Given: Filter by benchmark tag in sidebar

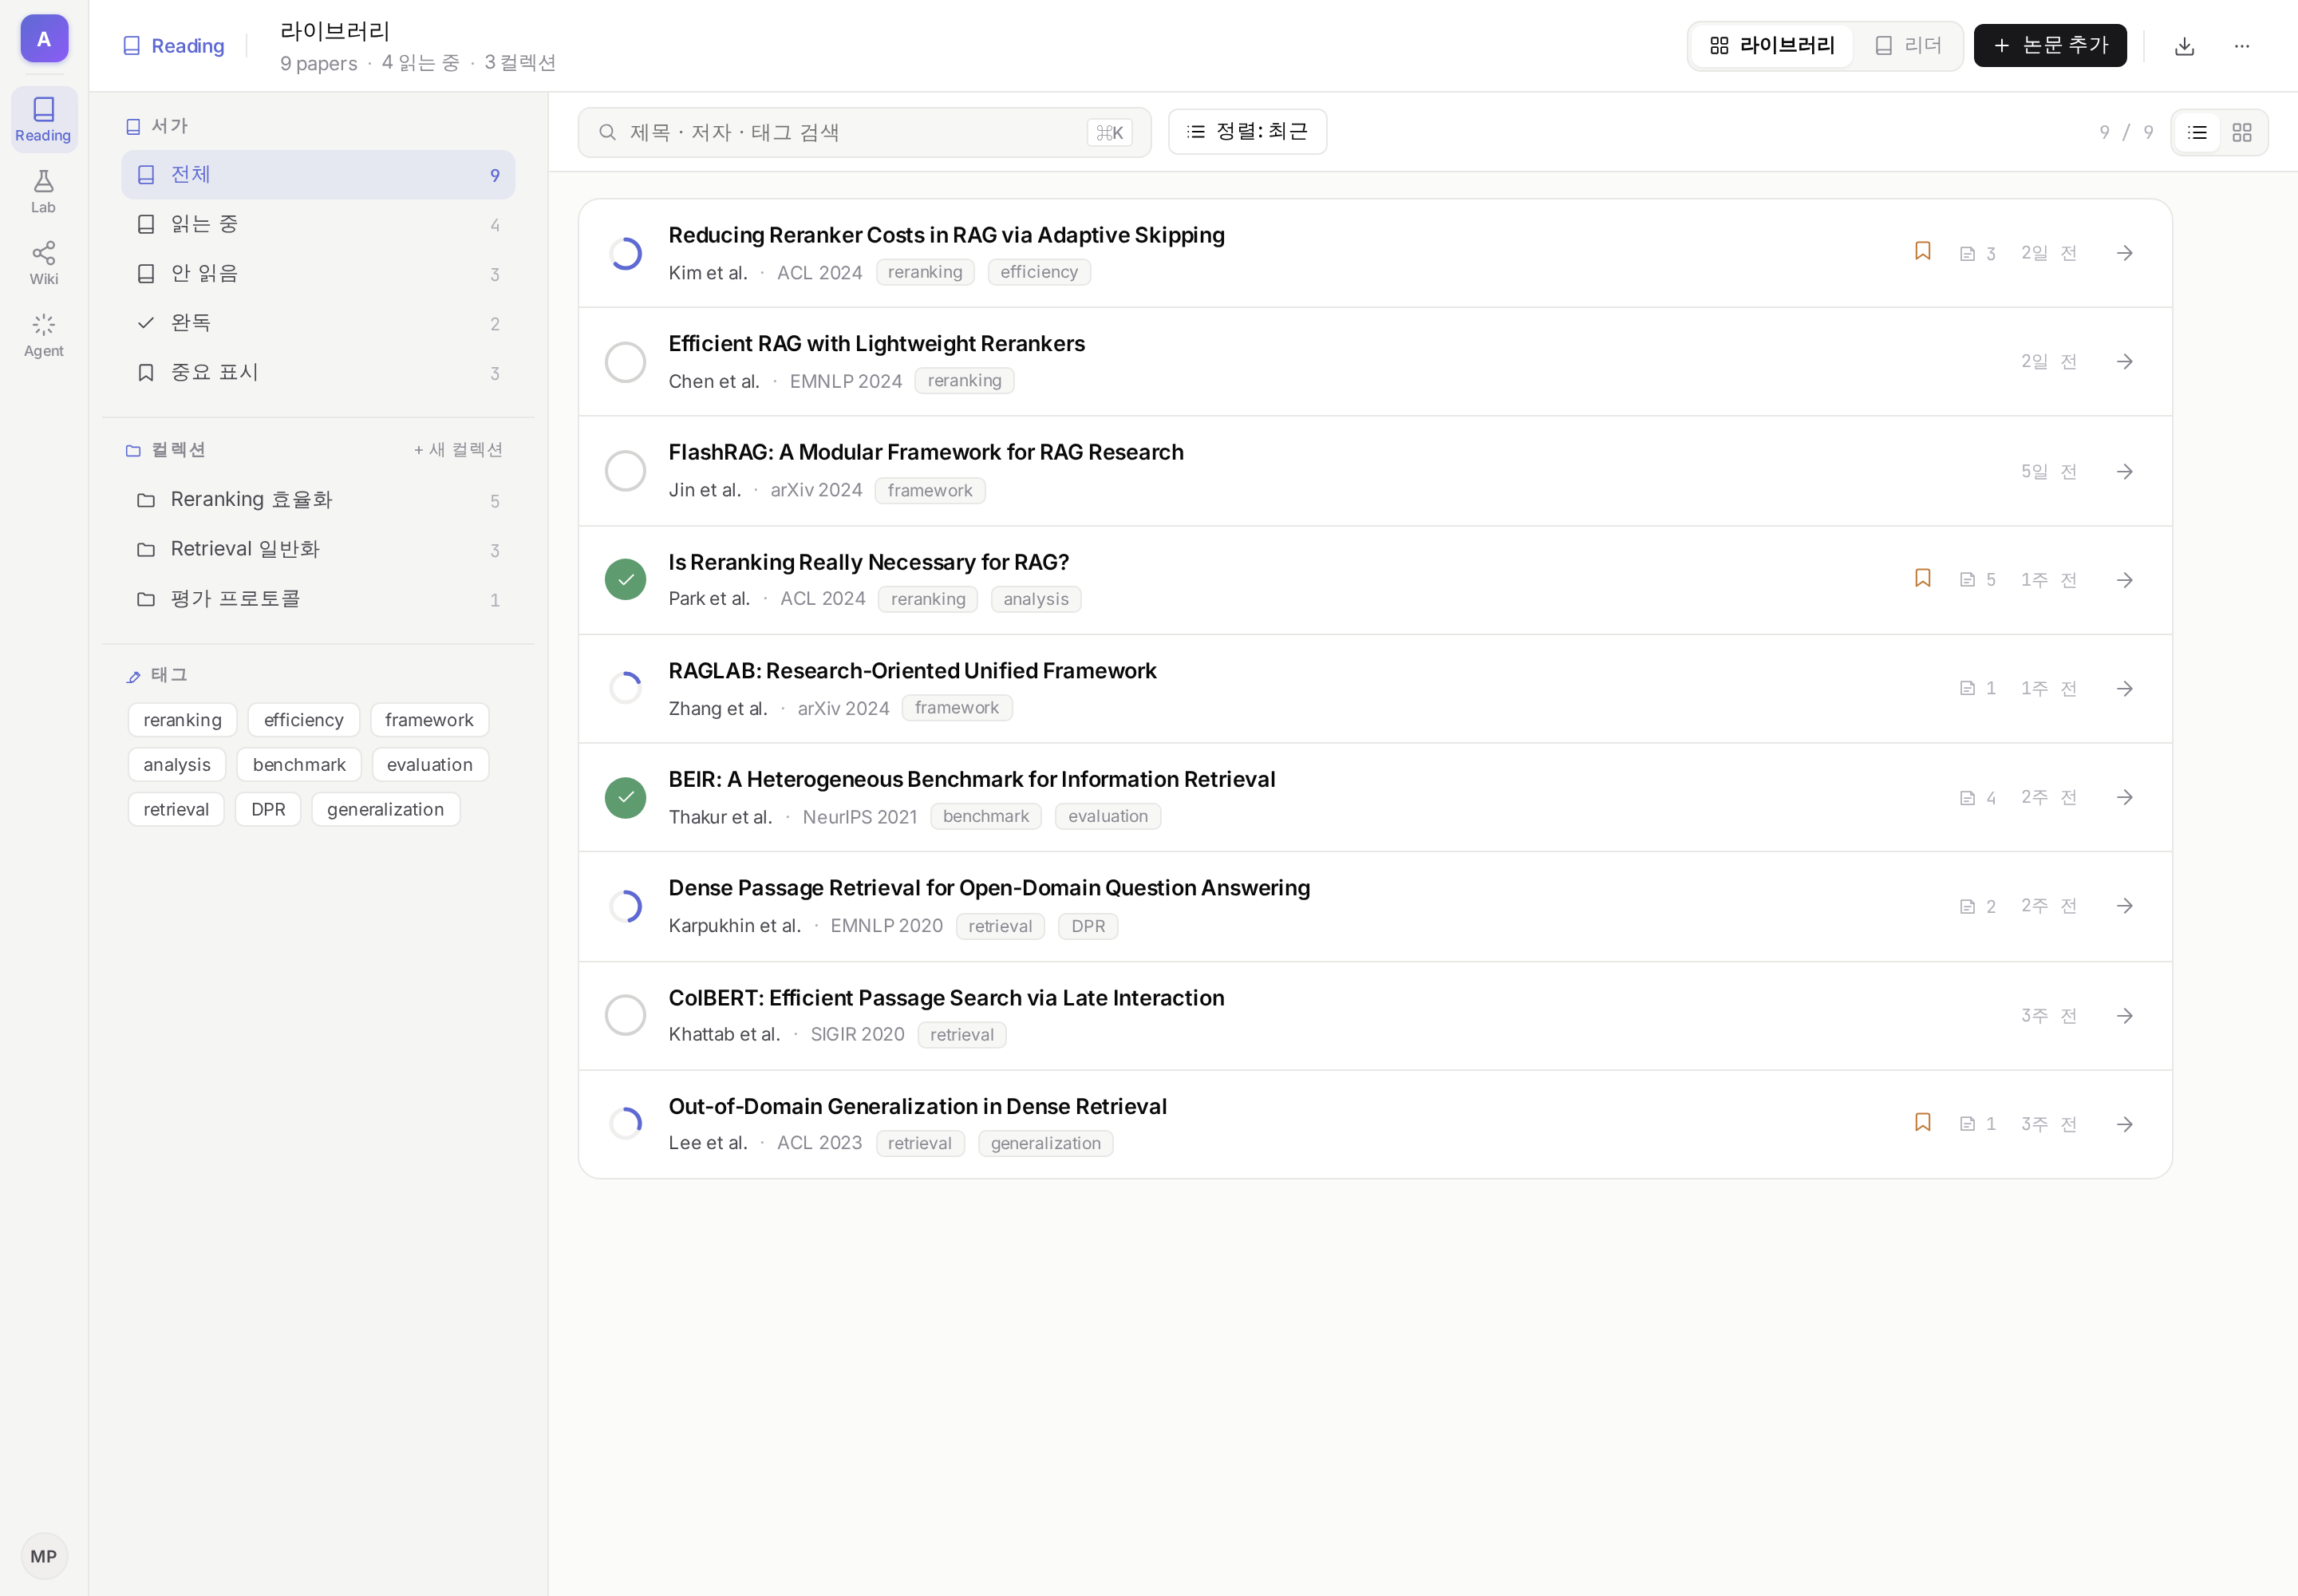Looking at the screenshot, I should (x=299, y=765).
